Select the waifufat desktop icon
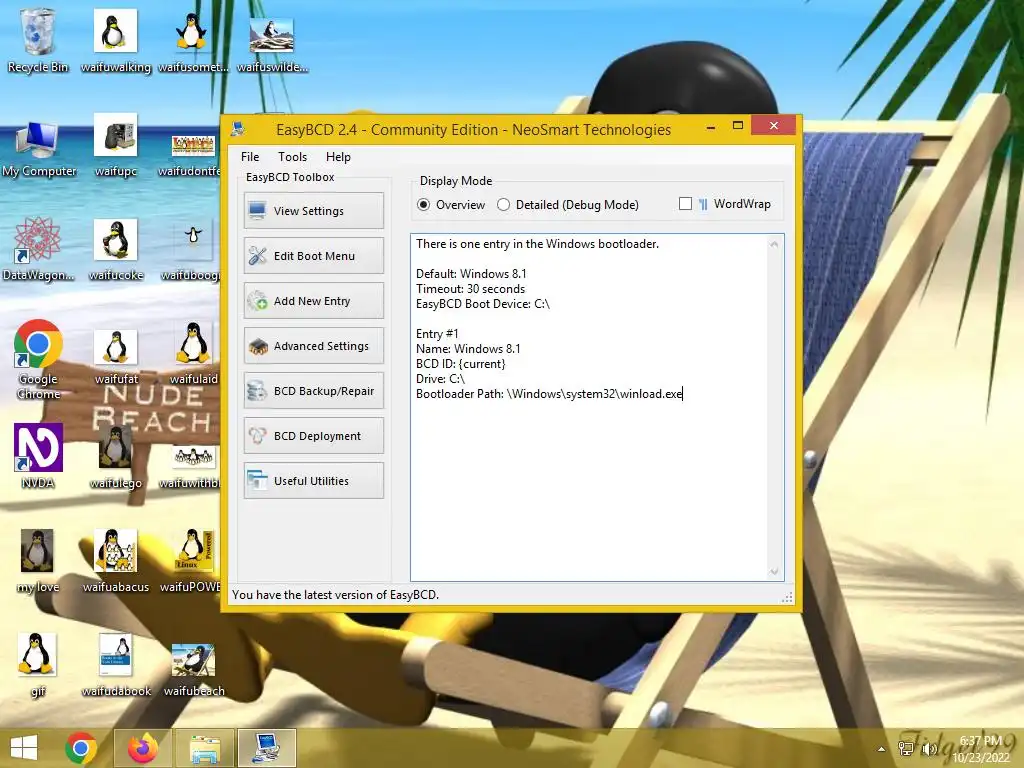This screenshot has height=768, width=1024. 116,357
